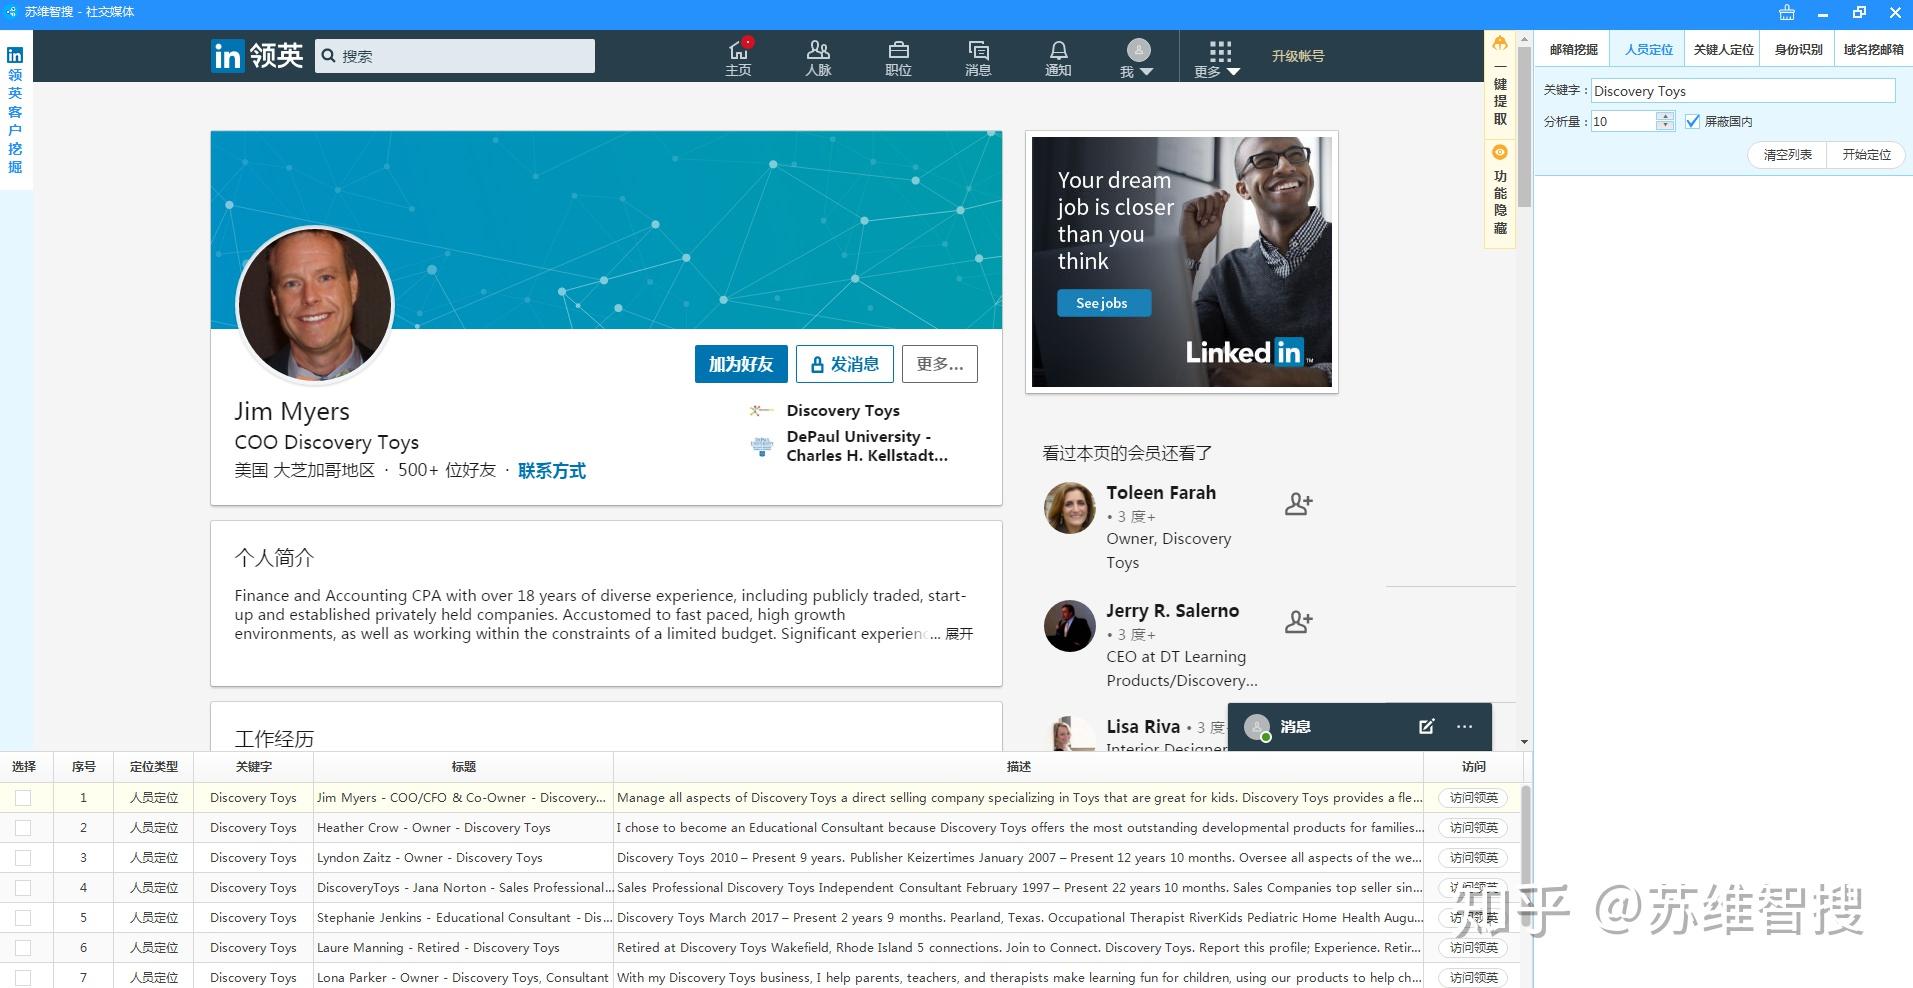Select checkbox for row 6 Laure Manning

click(23, 948)
